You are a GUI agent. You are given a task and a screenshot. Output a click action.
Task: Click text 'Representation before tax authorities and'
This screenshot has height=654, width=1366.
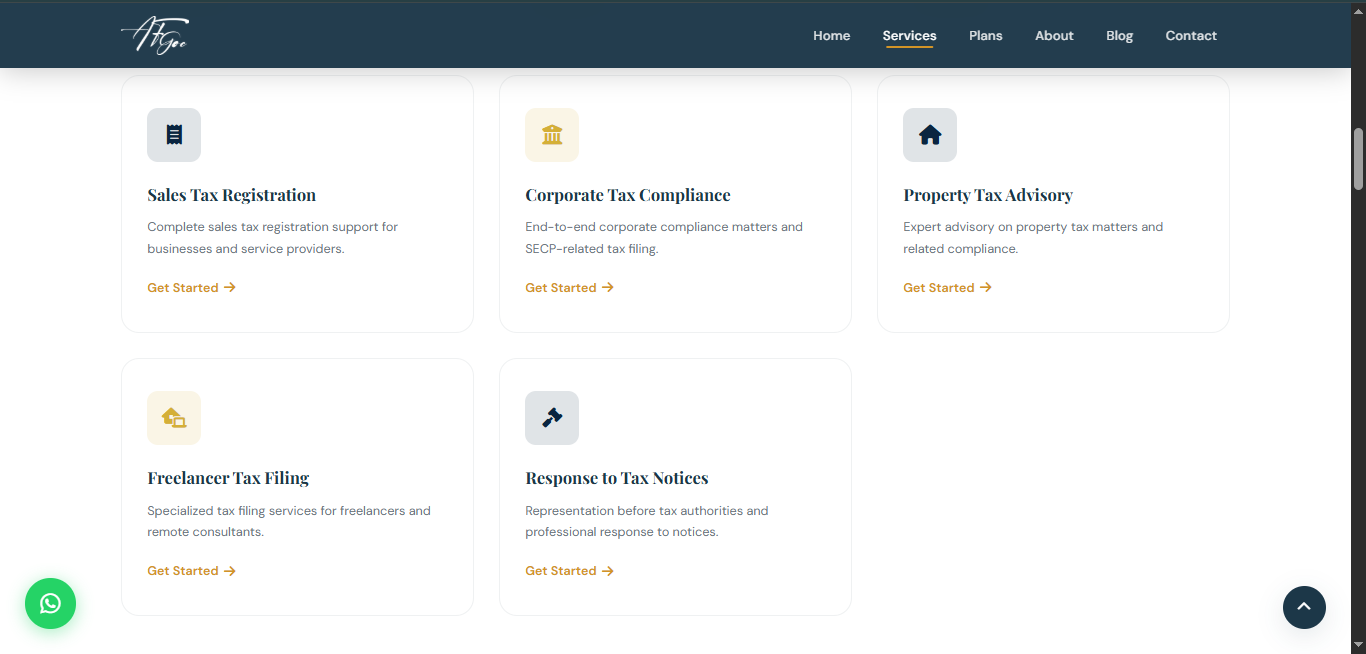(x=647, y=511)
